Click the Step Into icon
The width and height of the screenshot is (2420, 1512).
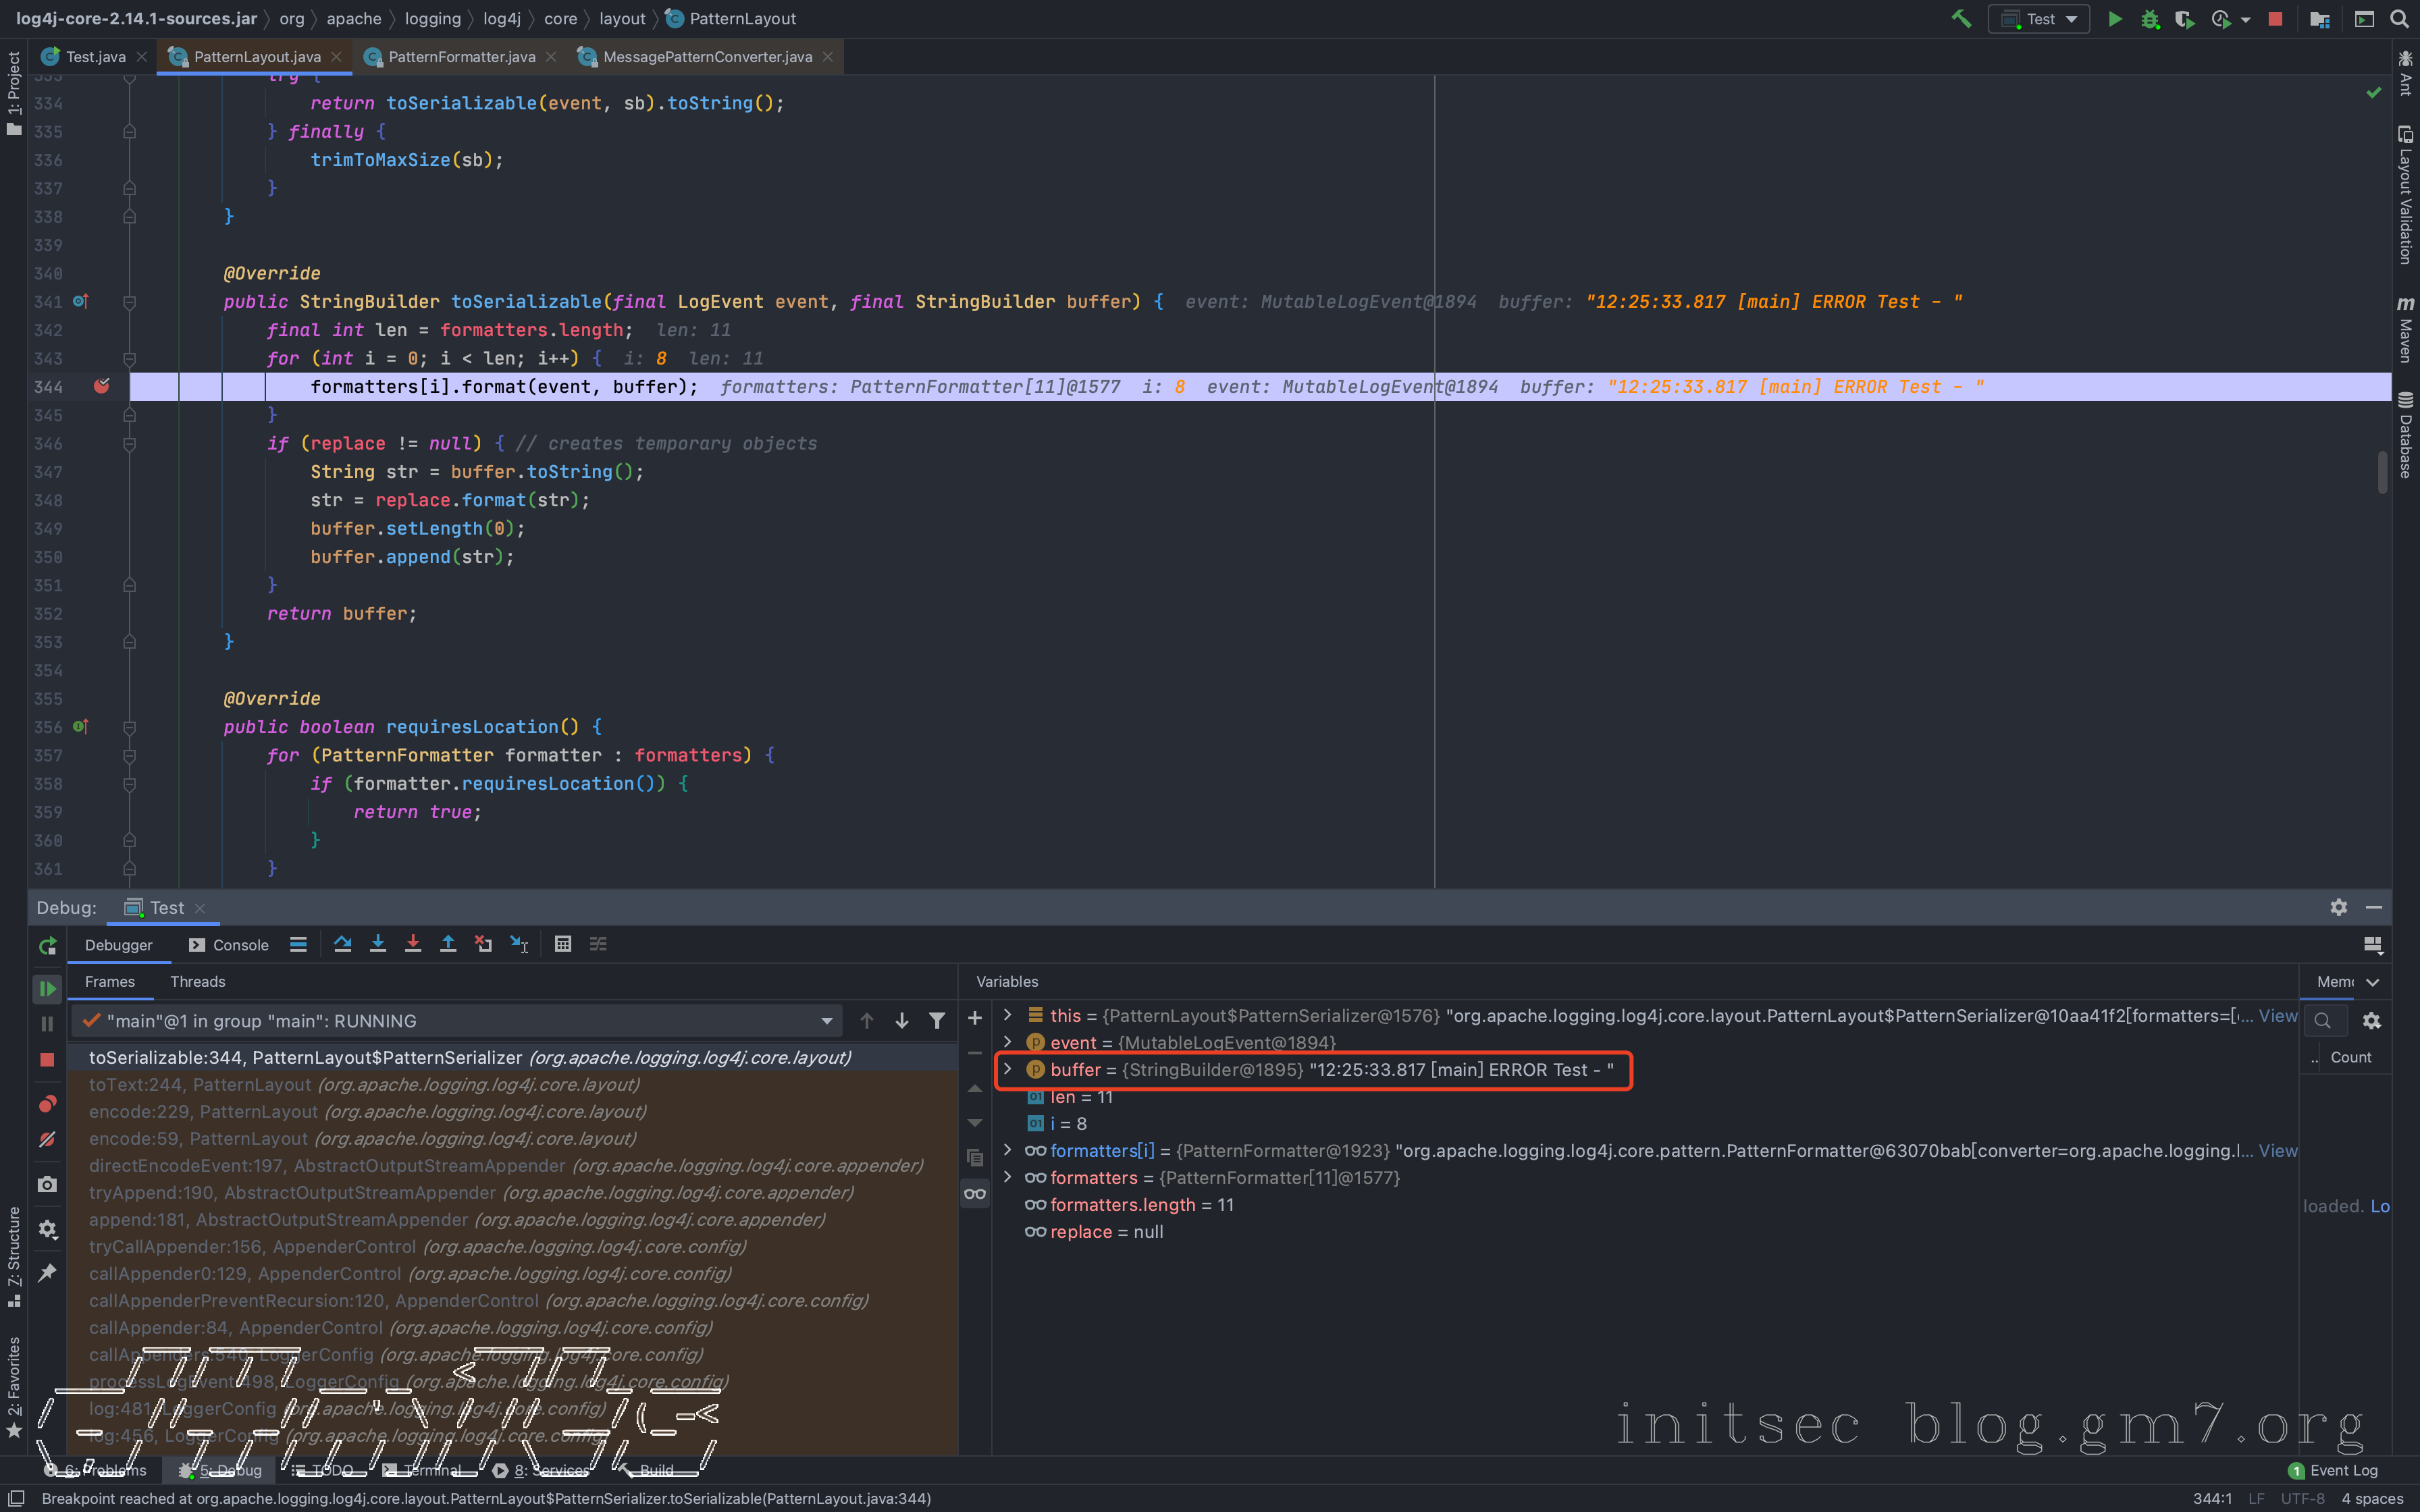pyautogui.click(x=378, y=944)
